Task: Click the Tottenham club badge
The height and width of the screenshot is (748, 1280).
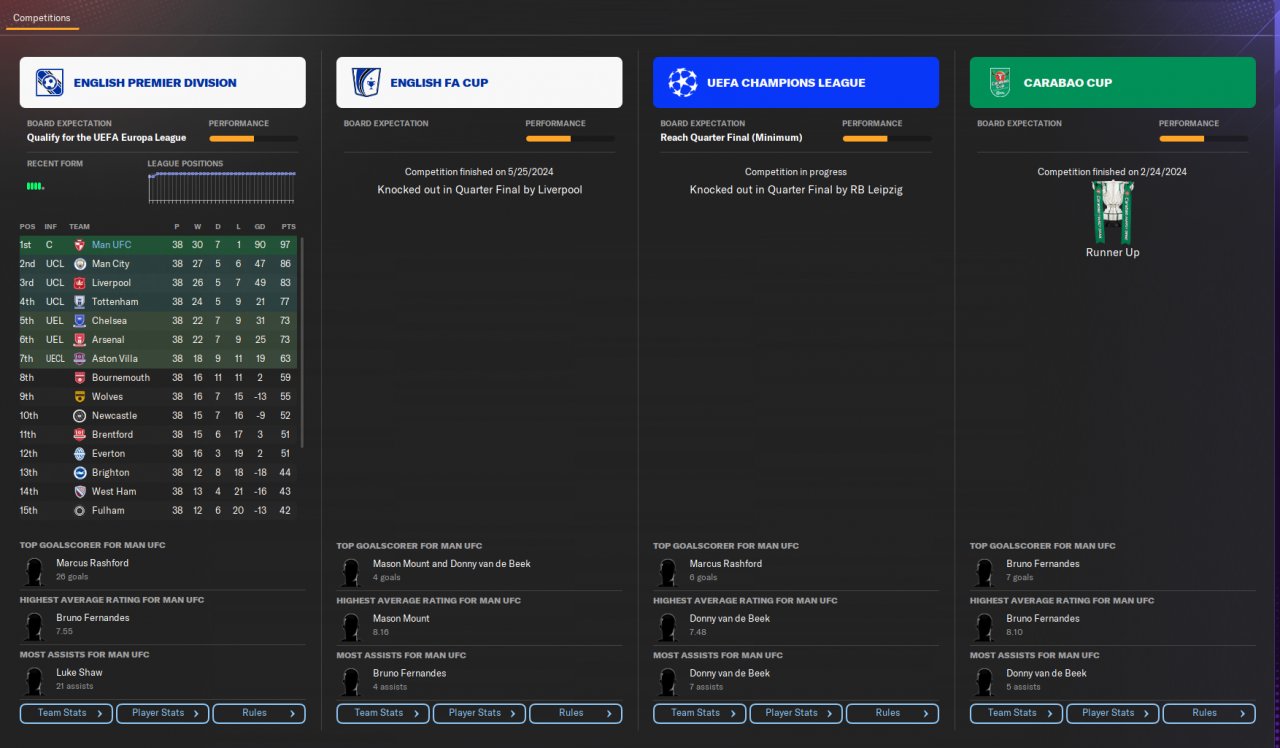Action: click(80, 302)
